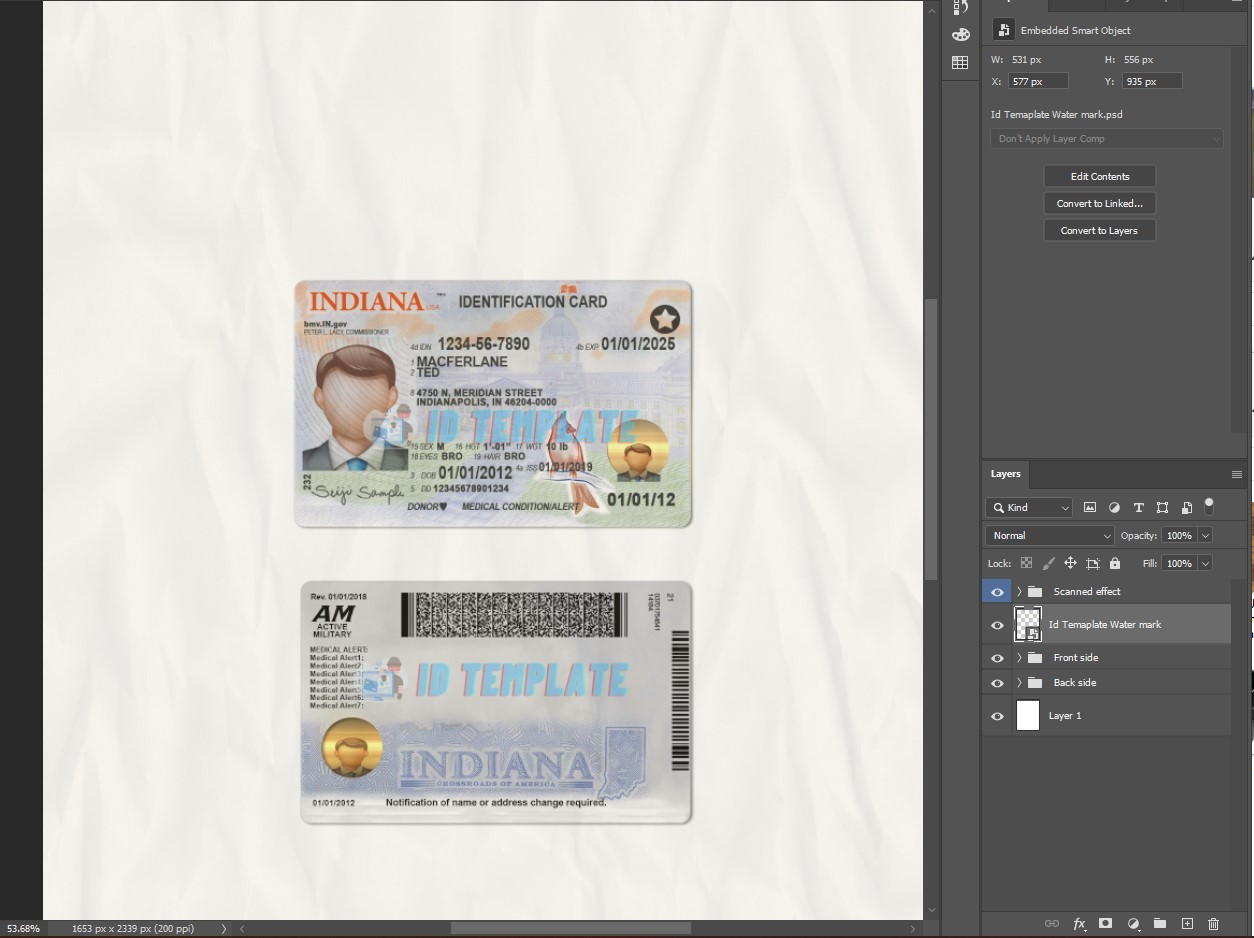Select the Layer 1 name
This screenshot has width=1254, height=938.
pyautogui.click(x=1065, y=716)
